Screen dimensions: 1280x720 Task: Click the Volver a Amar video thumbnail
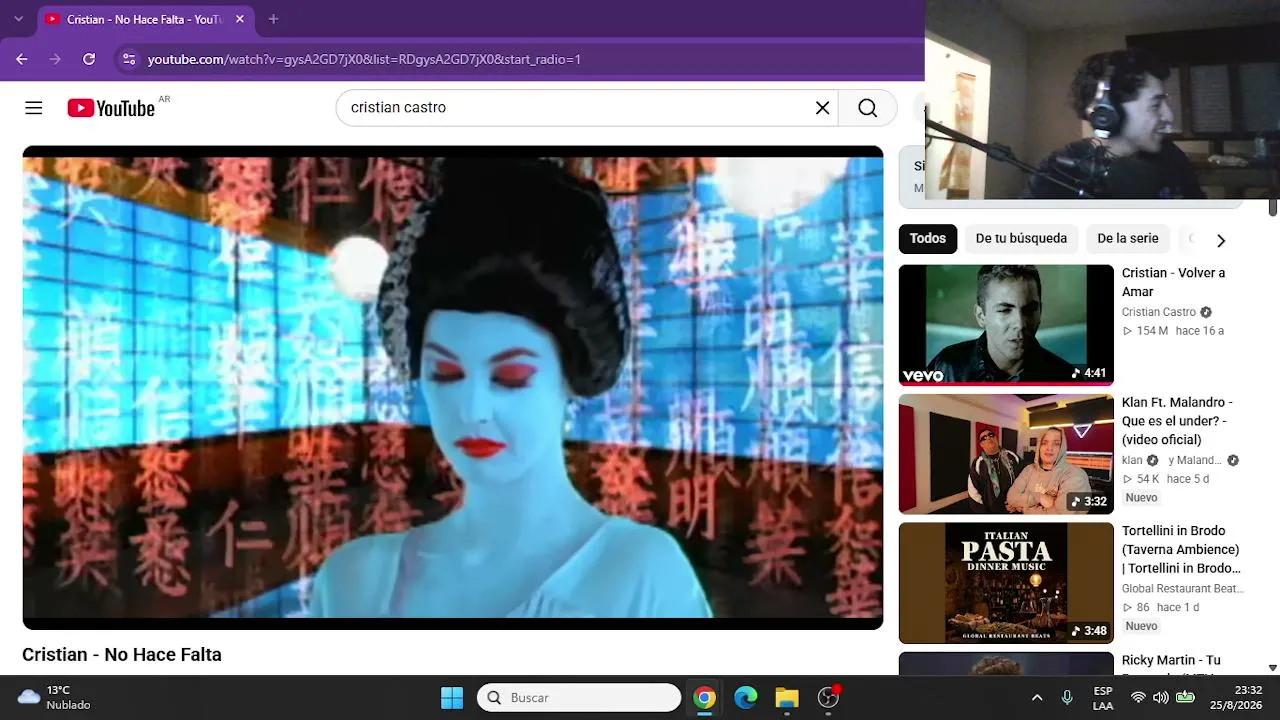1006,325
